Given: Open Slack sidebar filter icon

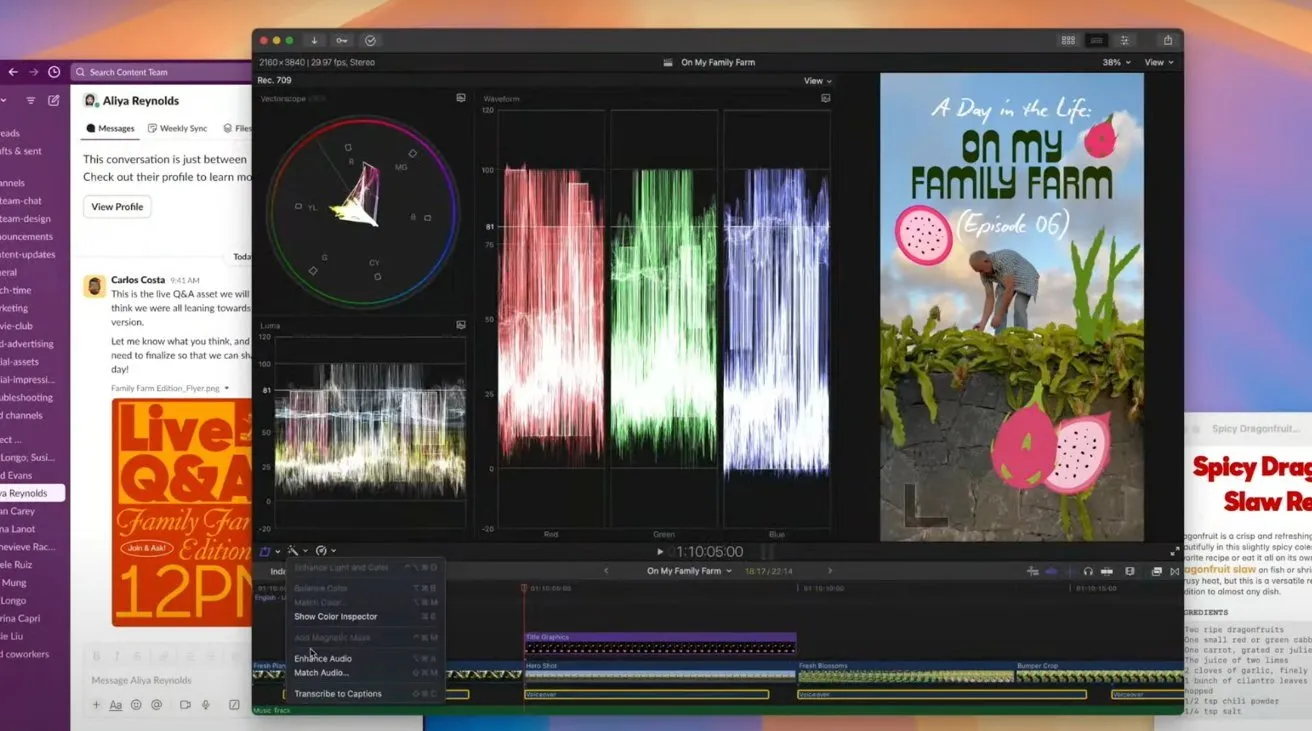Looking at the screenshot, I should 31,101.
